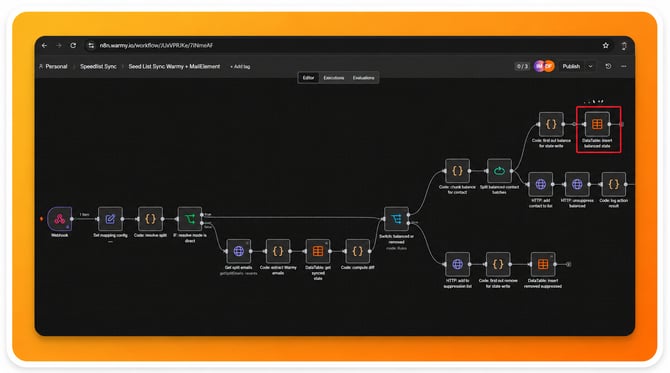Click the Add tag link
This screenshot has width=670, height=373.
point(240,67)
